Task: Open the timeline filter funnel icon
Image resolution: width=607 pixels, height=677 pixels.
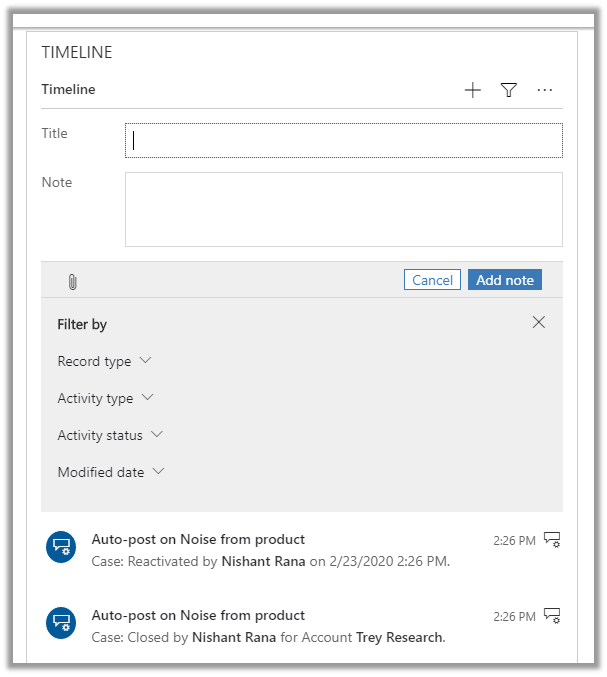Action: (509, 91)
